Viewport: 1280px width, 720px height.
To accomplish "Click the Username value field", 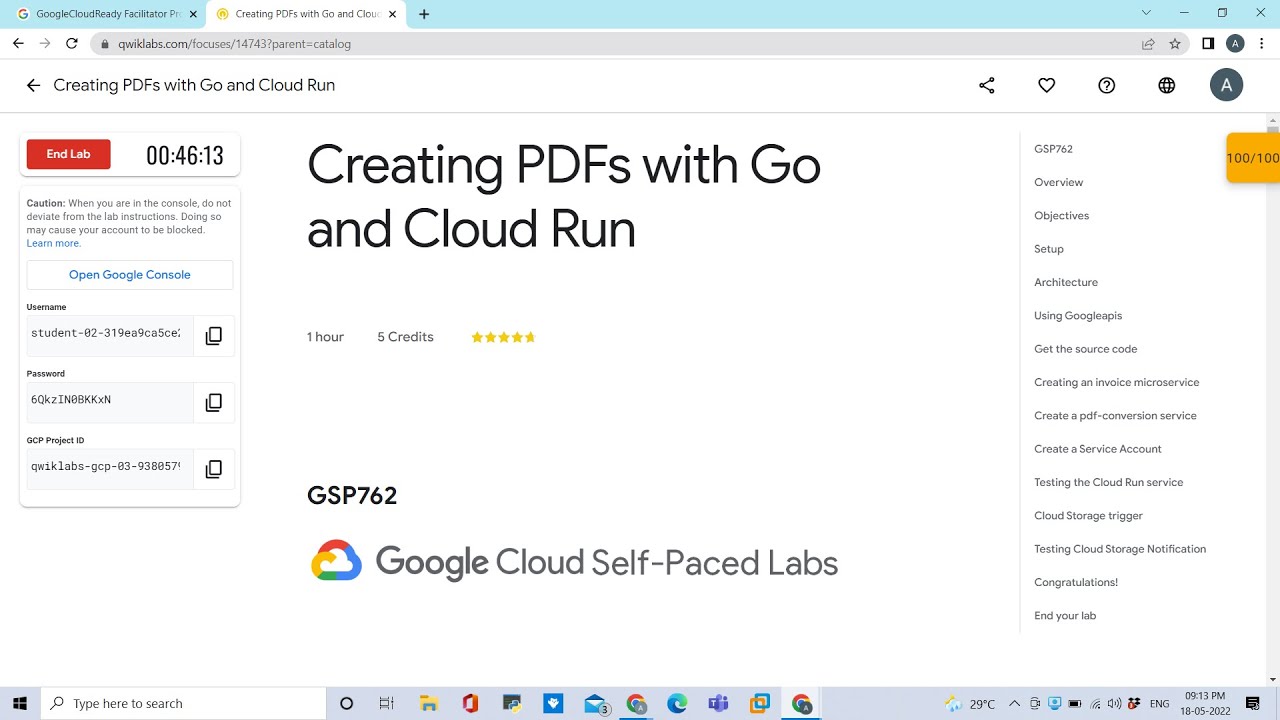I will [109, 334].
